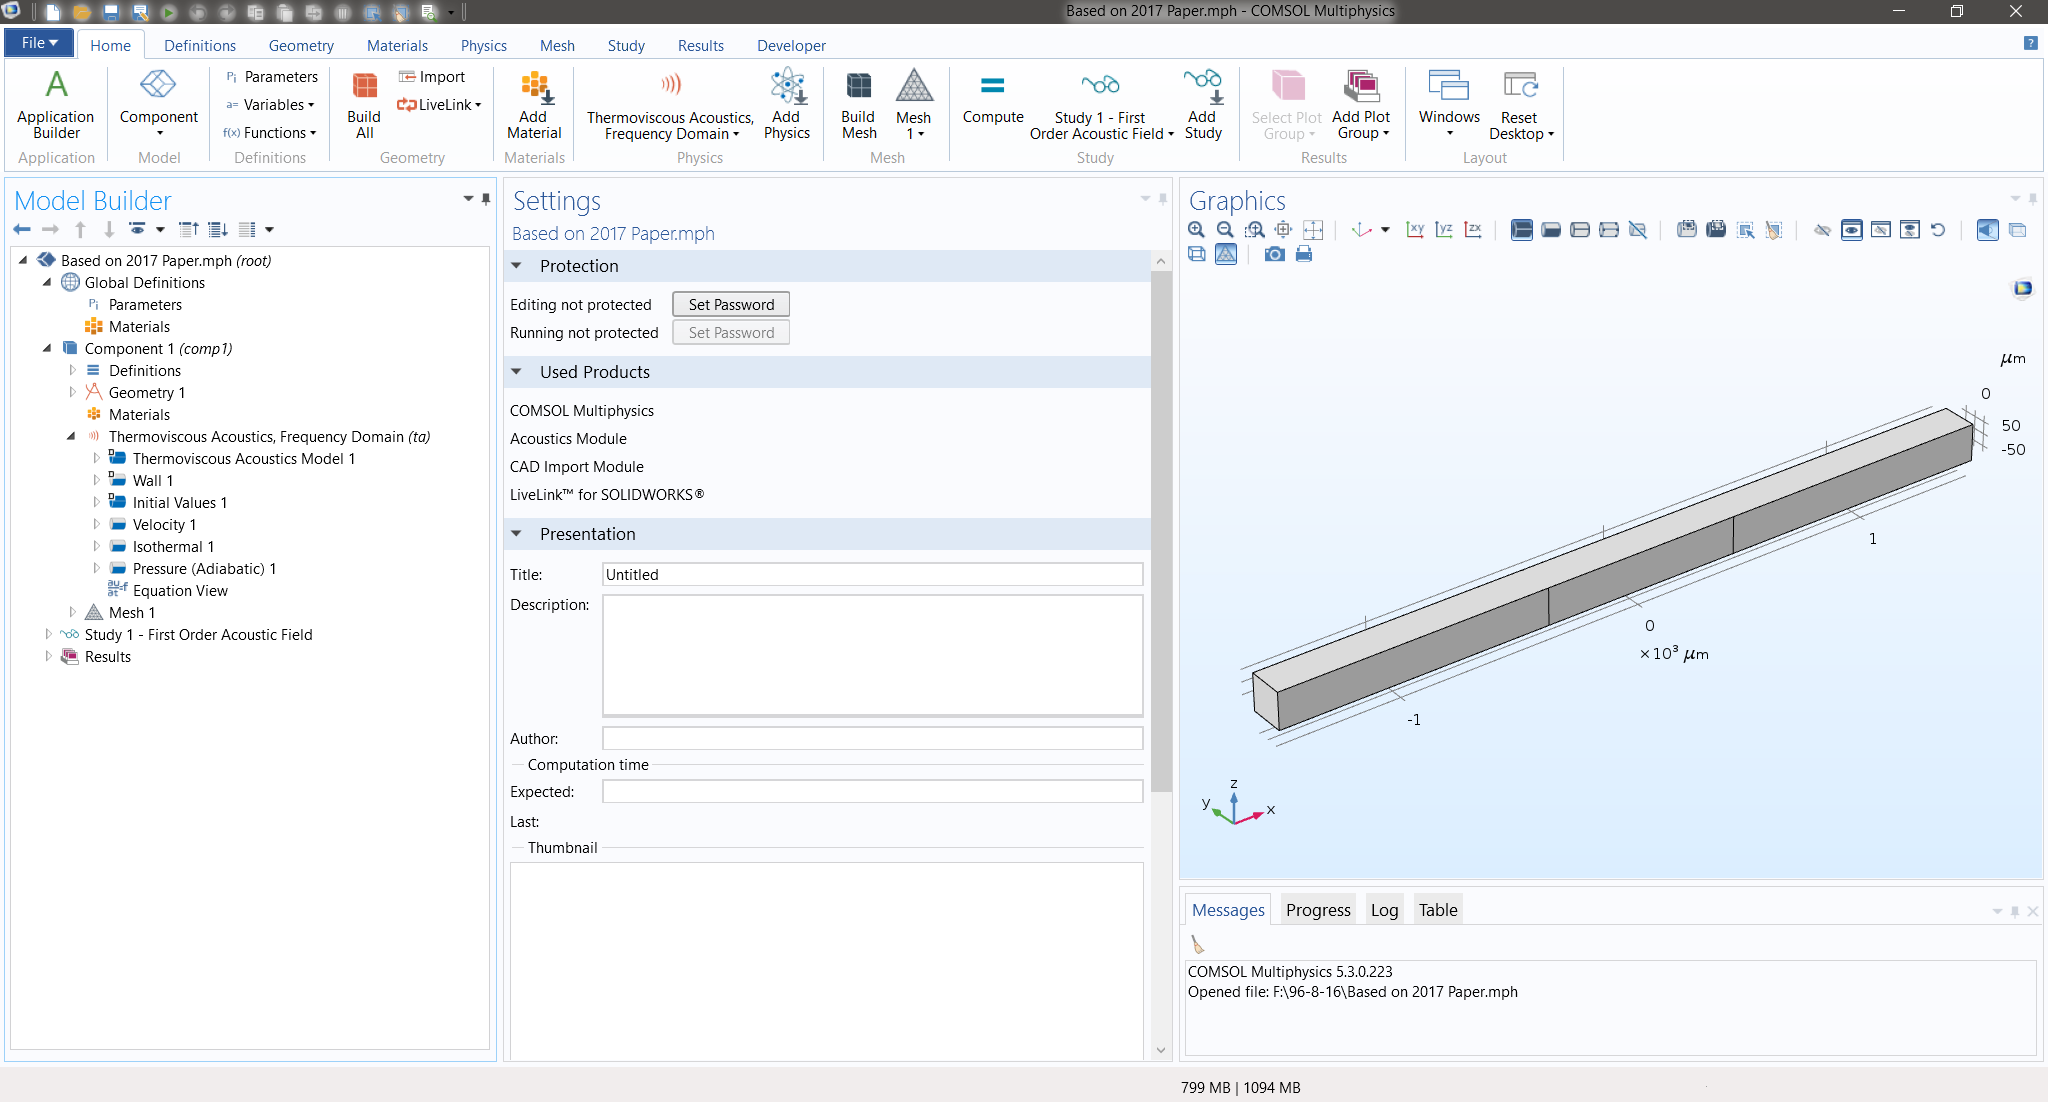Click the Title input field
The image size is (2048, 1102).
pos(872,575)
